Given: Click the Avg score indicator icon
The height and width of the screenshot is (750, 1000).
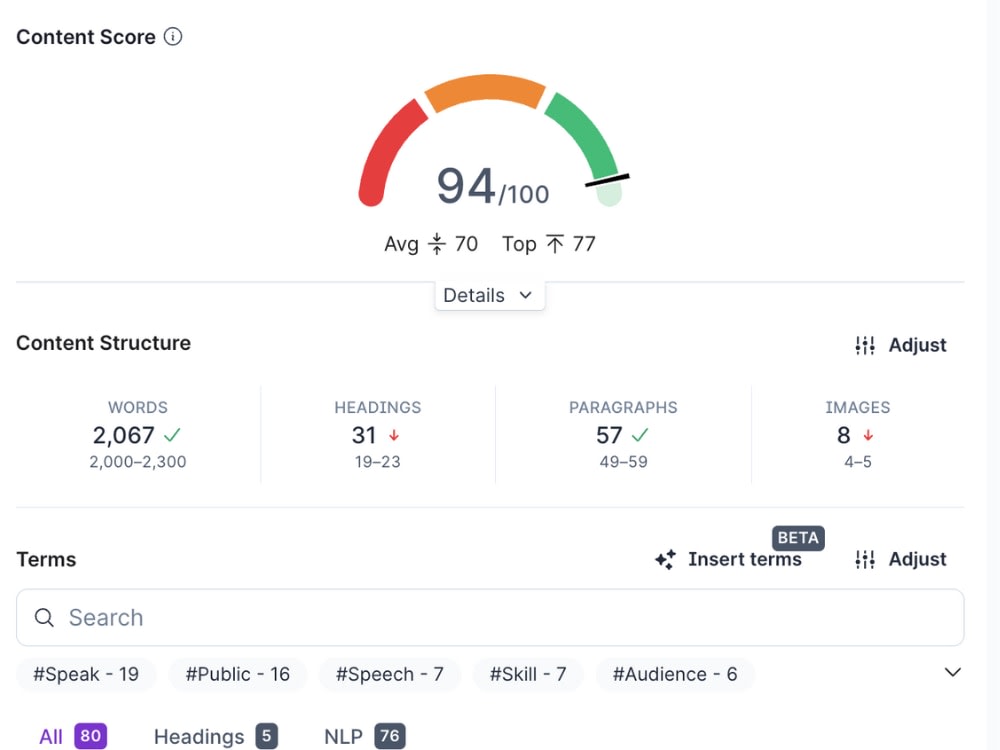Looking at the screenshot, I should click(437, 244).
